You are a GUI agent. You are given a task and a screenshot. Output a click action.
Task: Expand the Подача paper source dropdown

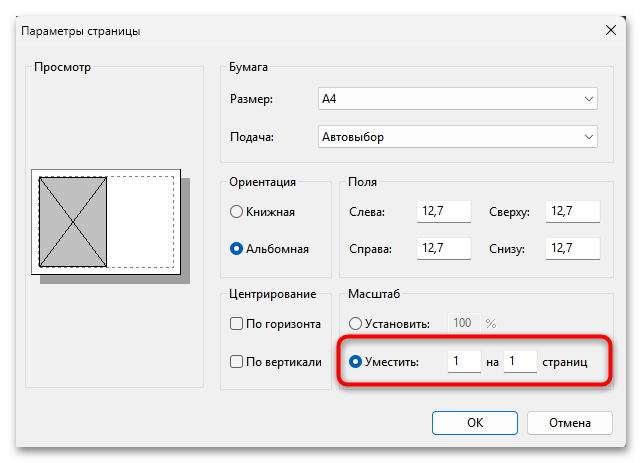(587, 137)
